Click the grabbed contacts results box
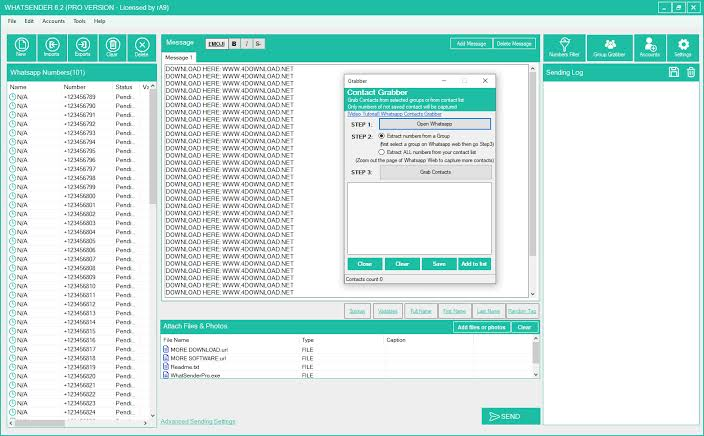This screenshot has width=704, height=436. tap(419, 218)
